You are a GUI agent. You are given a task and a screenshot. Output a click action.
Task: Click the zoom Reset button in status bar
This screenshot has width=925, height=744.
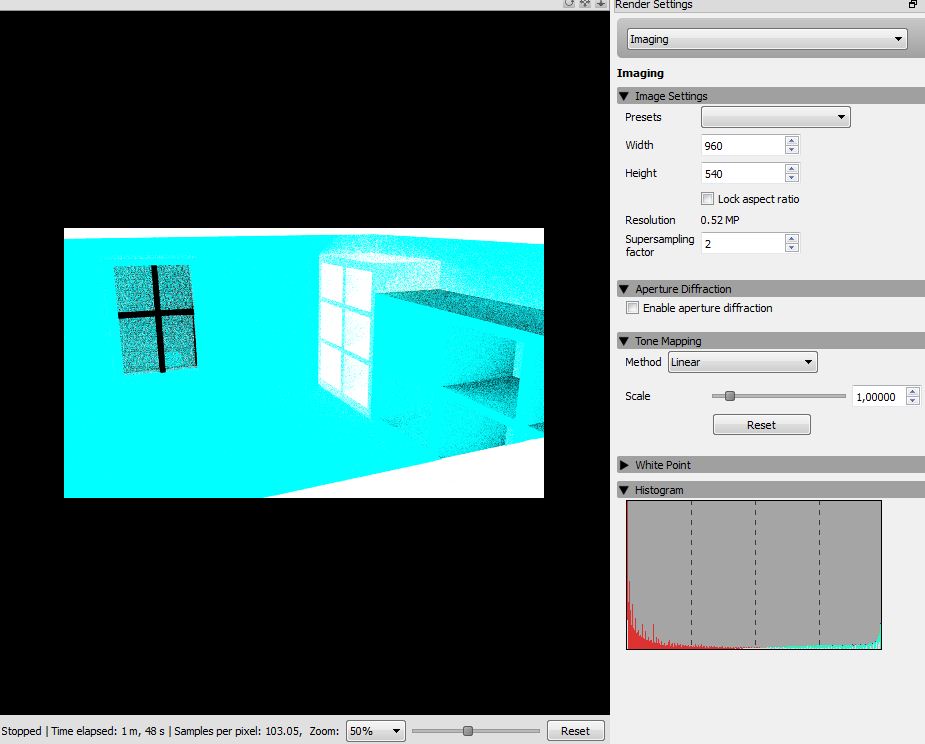575,731
